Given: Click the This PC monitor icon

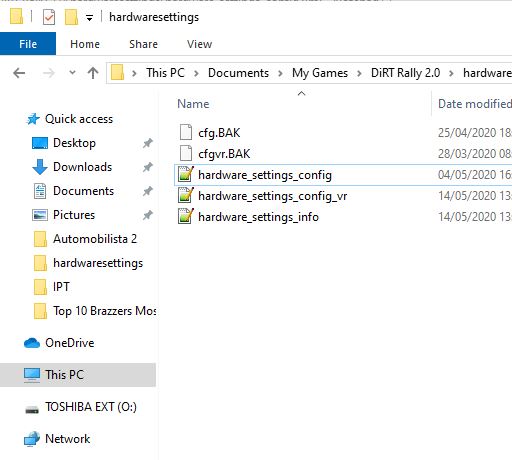Looking at the screenshot, I should [32, 375].
